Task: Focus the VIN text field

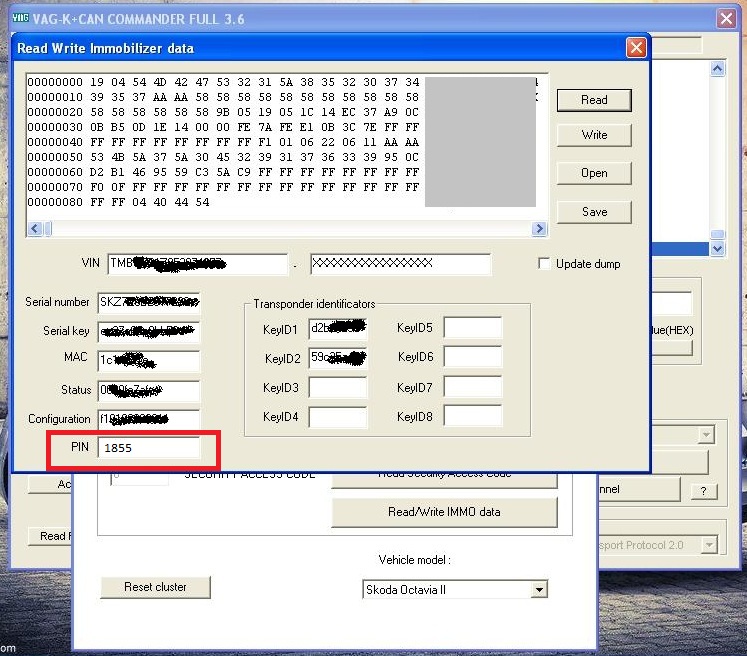Action: [x=197, y=264]
